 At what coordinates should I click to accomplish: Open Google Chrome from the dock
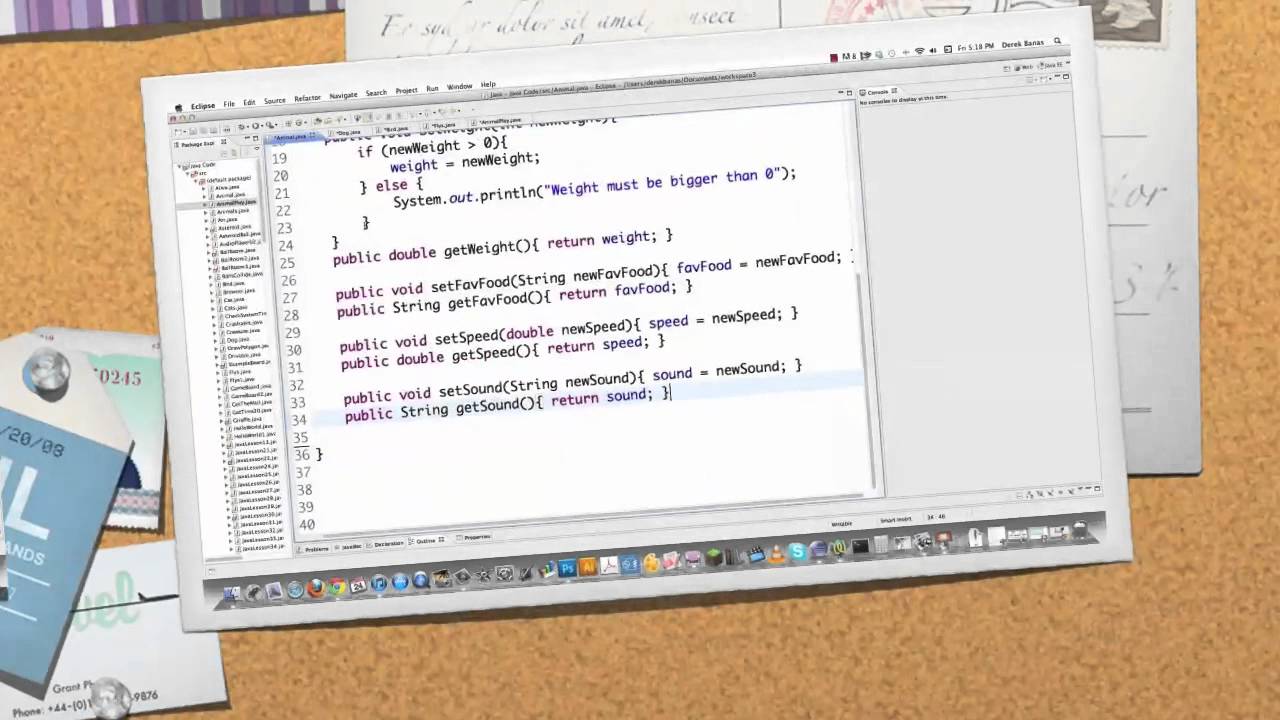click(x=337, y=586)
